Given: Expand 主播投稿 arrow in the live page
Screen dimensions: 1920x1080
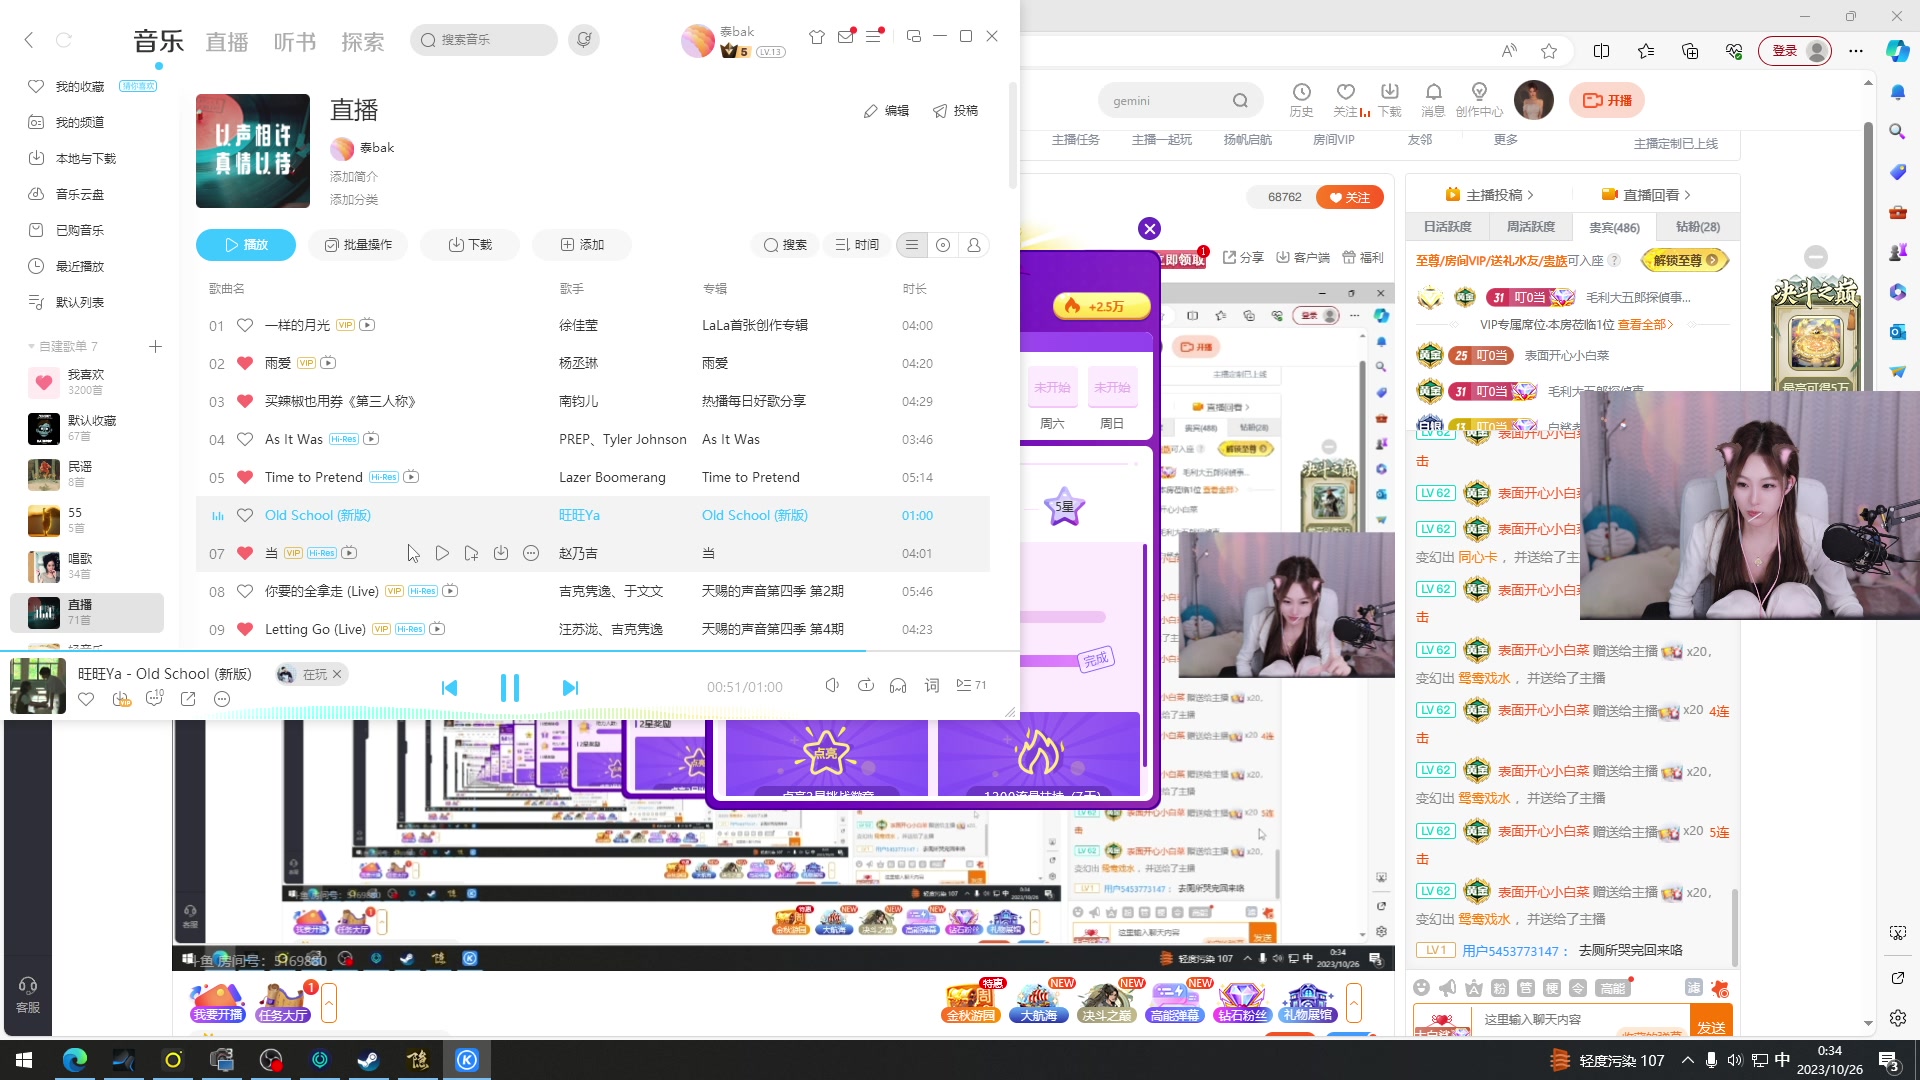Looking at the screenshot, I should point(1530,195).
